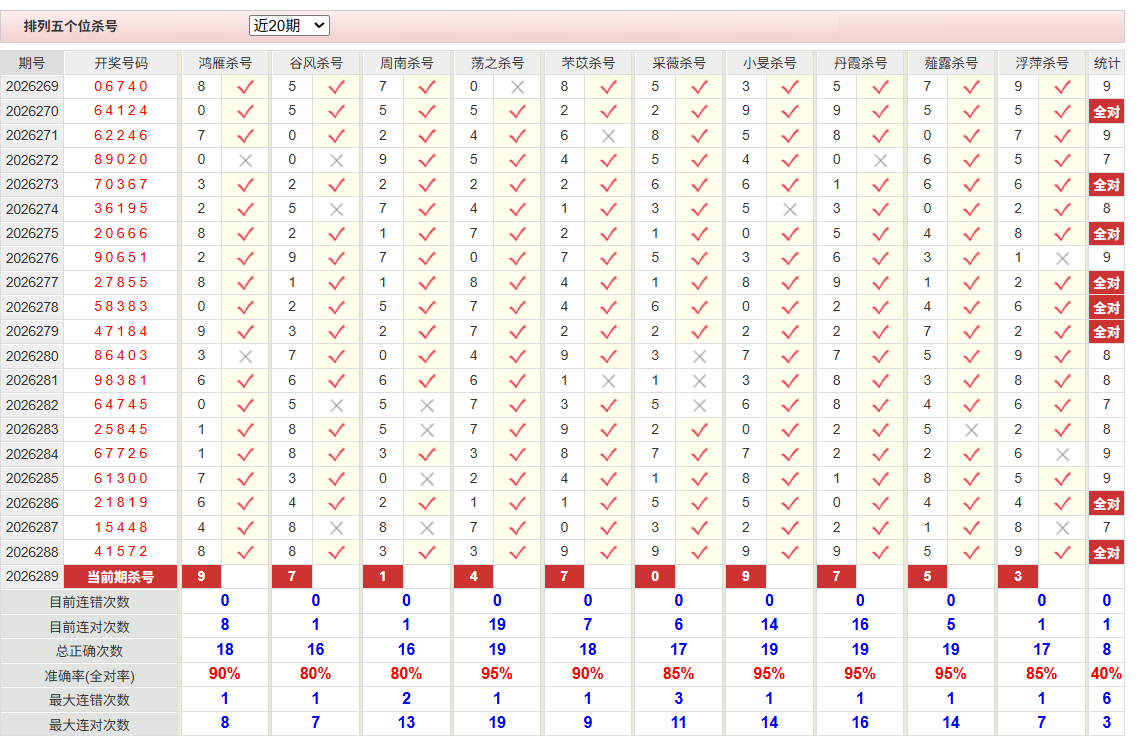The width and height of the screenshot is (1138, 747).
Task: Click the red current kill number under 鸿雁杀号
Action: [201, 576]
